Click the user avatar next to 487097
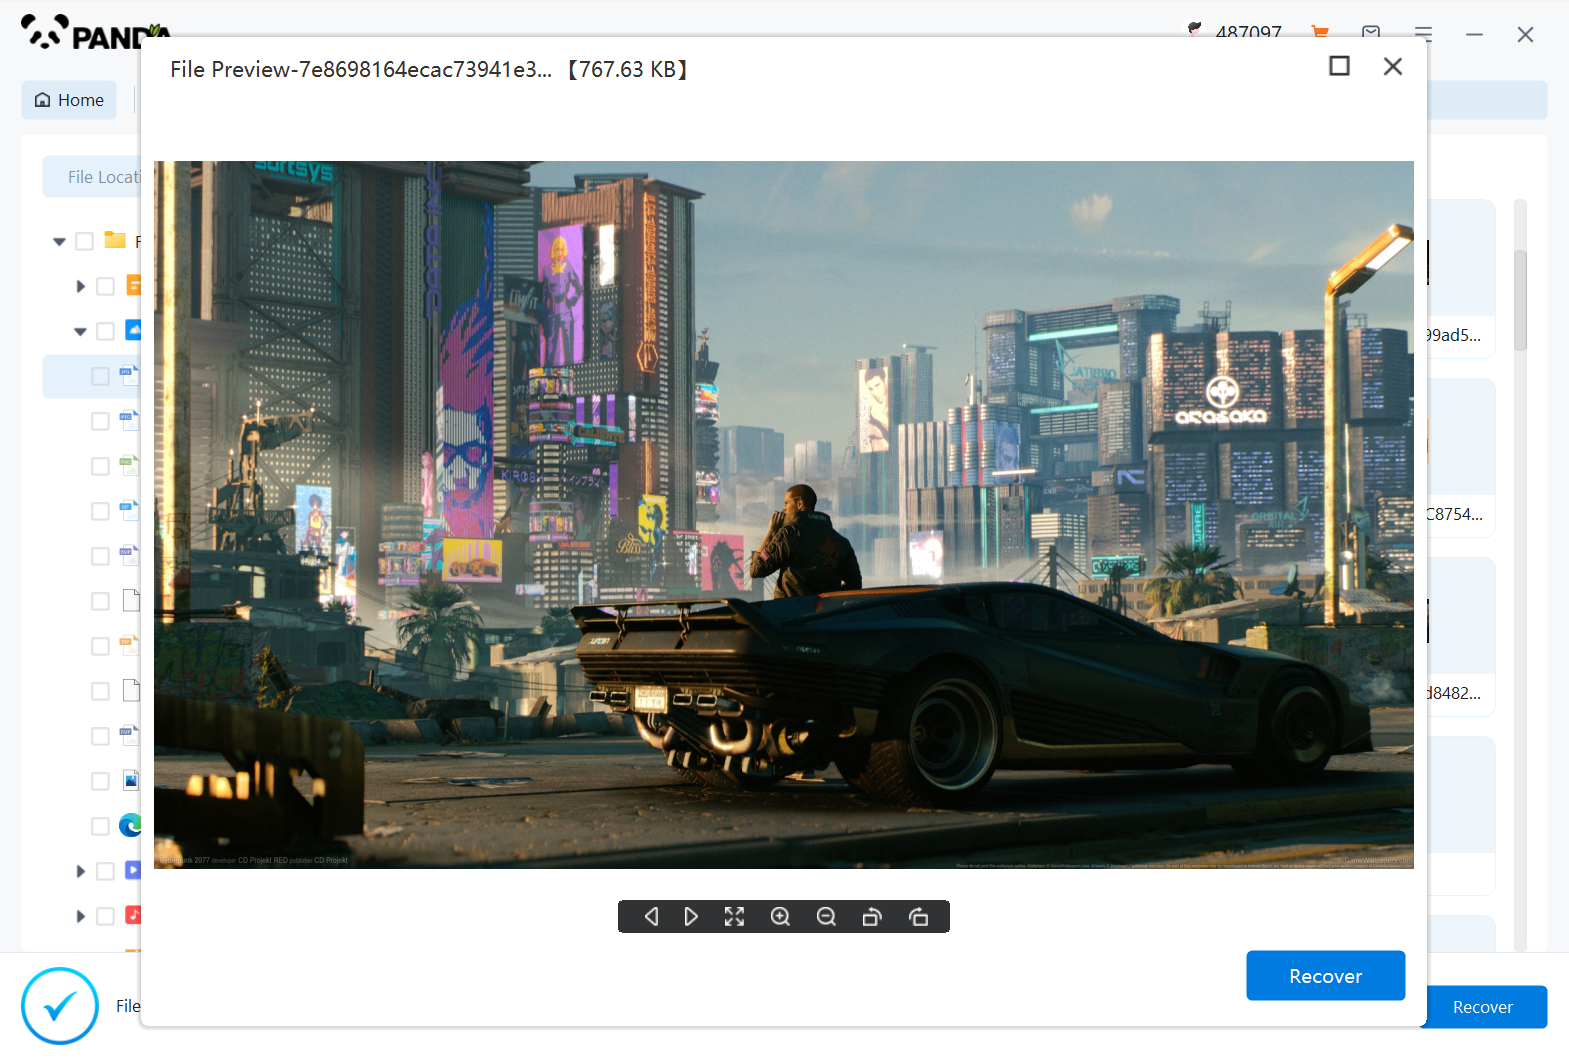The width and height of the screenshot is (1569, 1060). (1194, 30)
